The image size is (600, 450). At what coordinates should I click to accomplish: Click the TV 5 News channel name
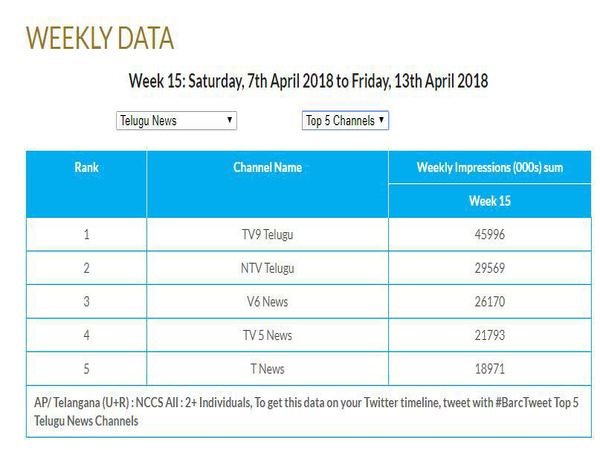pos(267,335)
